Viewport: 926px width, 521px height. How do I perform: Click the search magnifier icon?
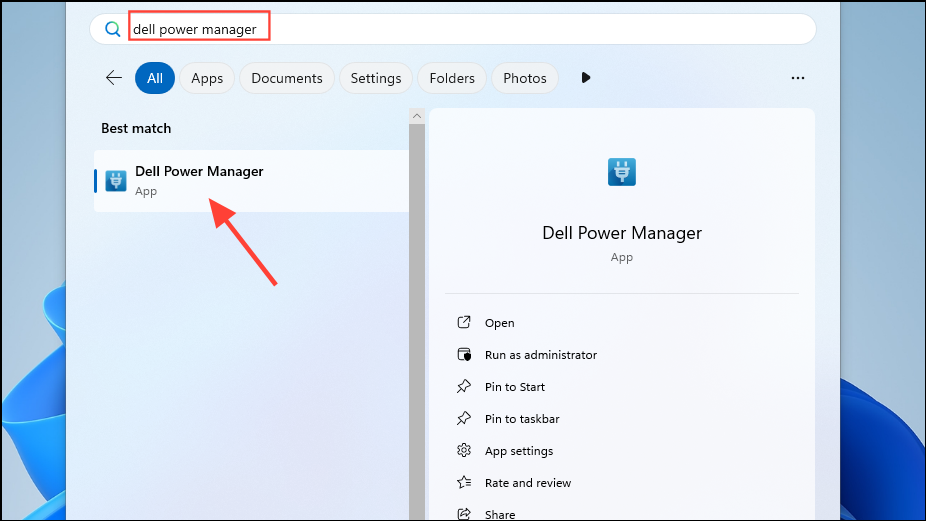(112, 29)
